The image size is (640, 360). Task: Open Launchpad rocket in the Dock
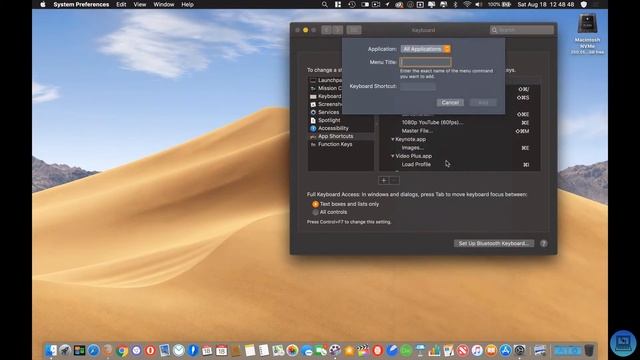tap(65, 350)
